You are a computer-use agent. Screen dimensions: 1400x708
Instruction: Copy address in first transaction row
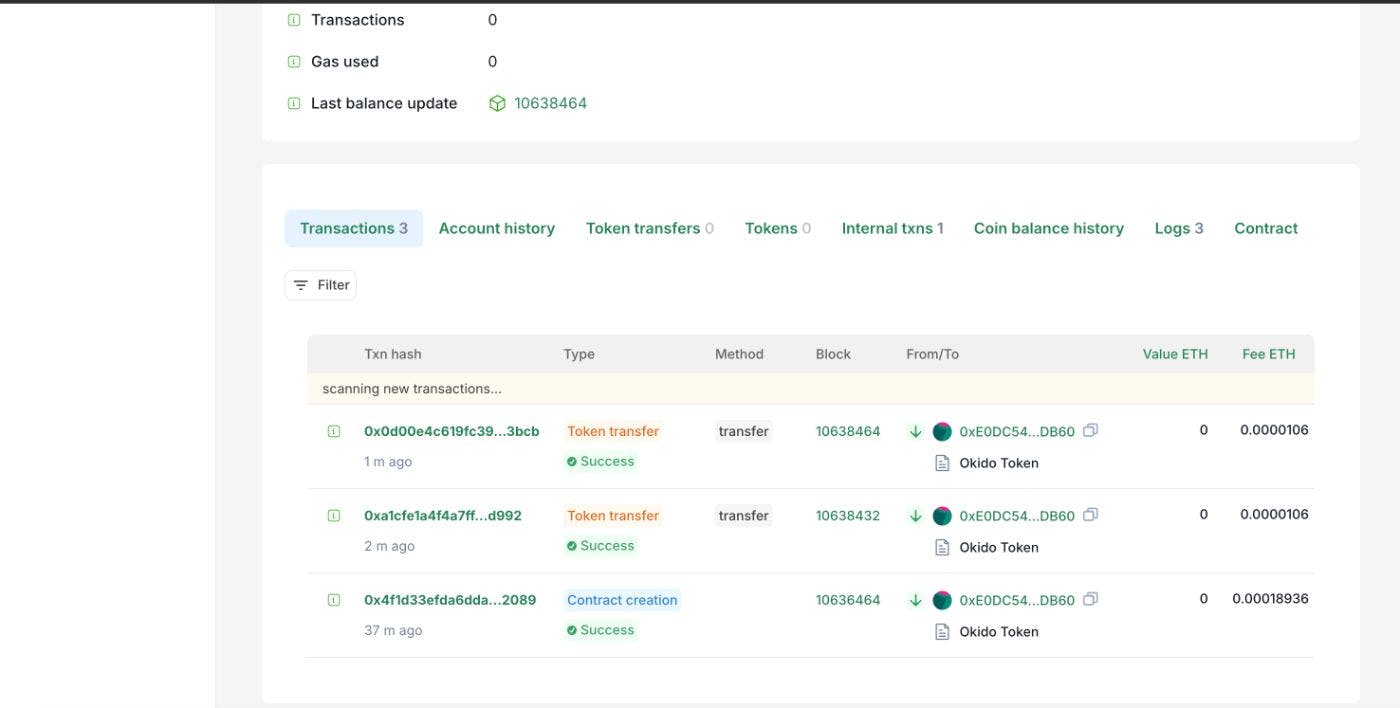coord(1090,431)
